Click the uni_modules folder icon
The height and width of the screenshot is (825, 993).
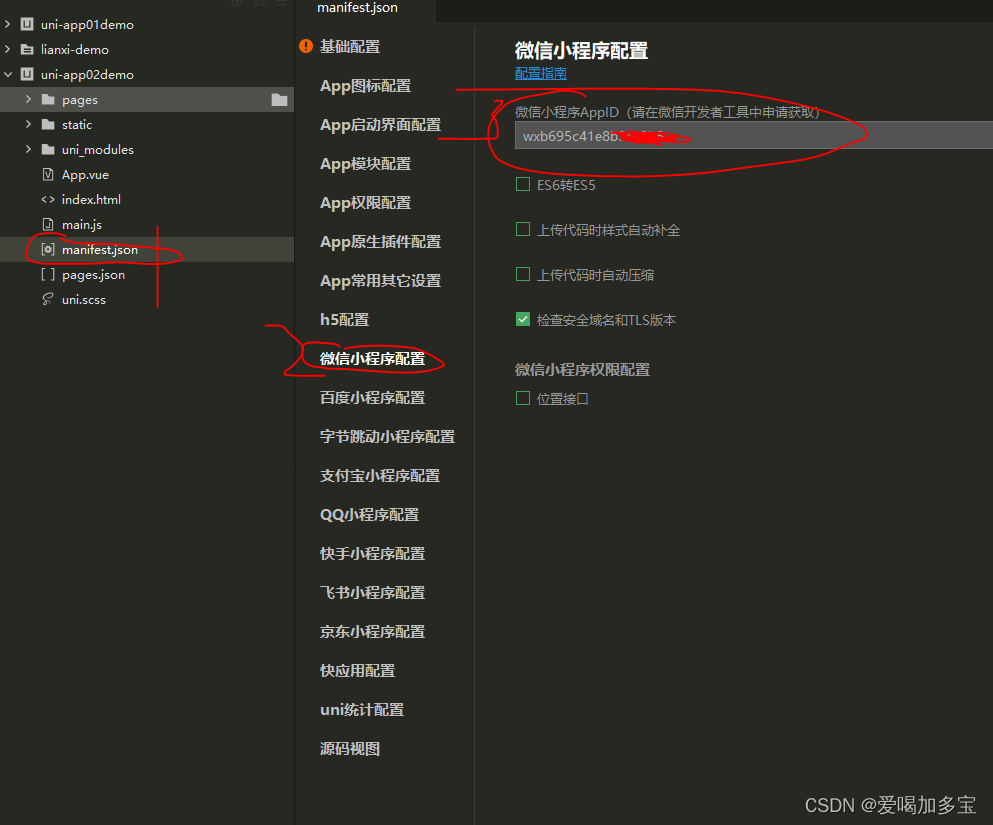[48, 149]
